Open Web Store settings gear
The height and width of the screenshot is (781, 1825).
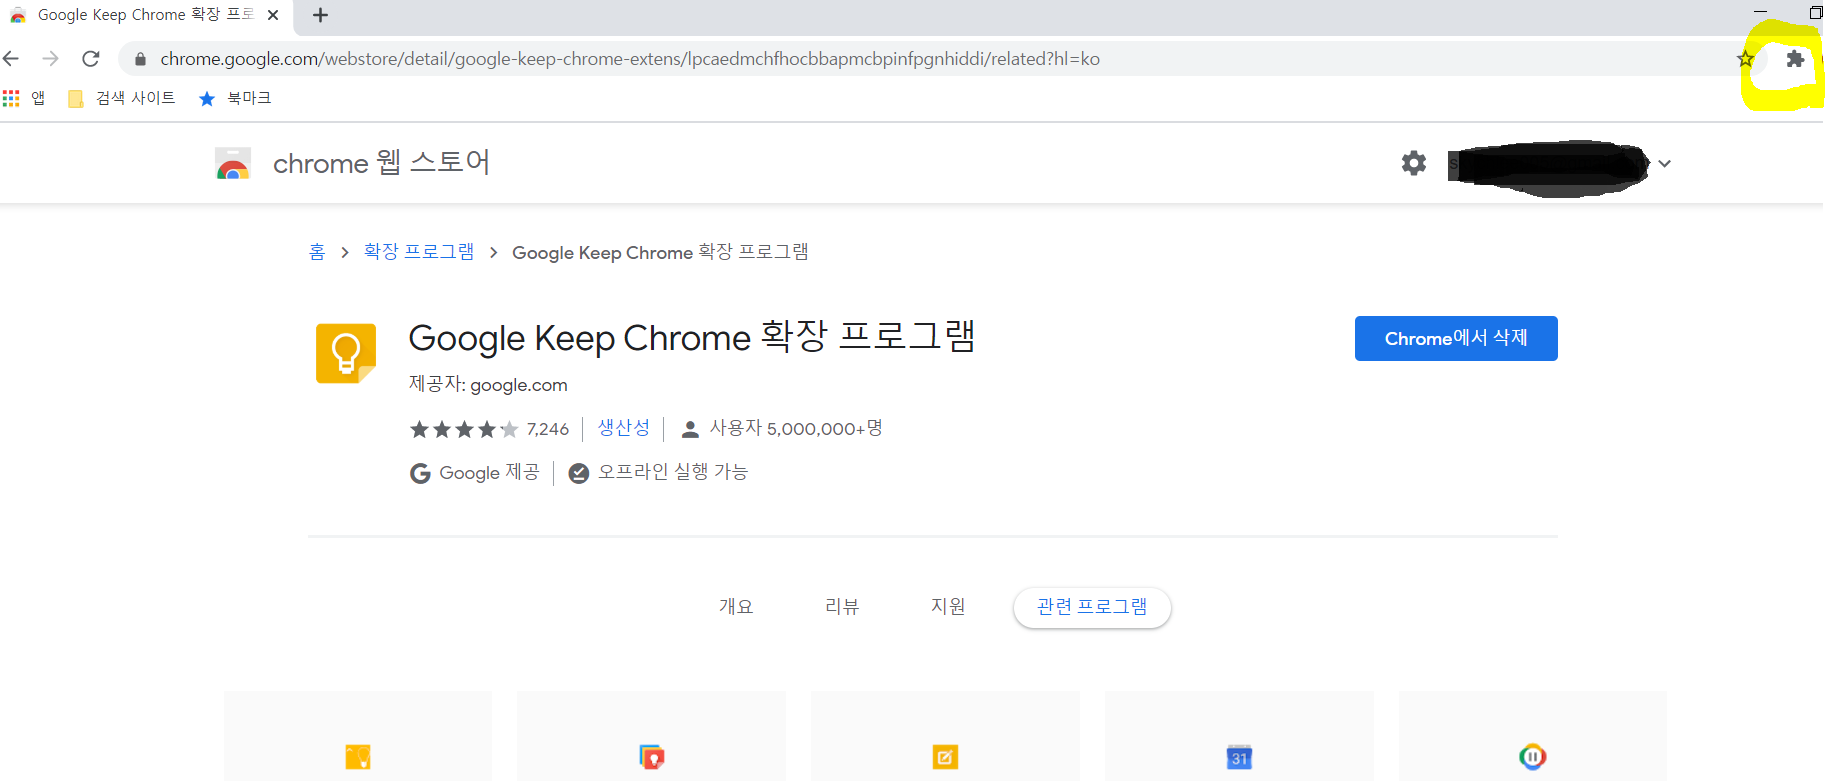[x=1413, y=163]
